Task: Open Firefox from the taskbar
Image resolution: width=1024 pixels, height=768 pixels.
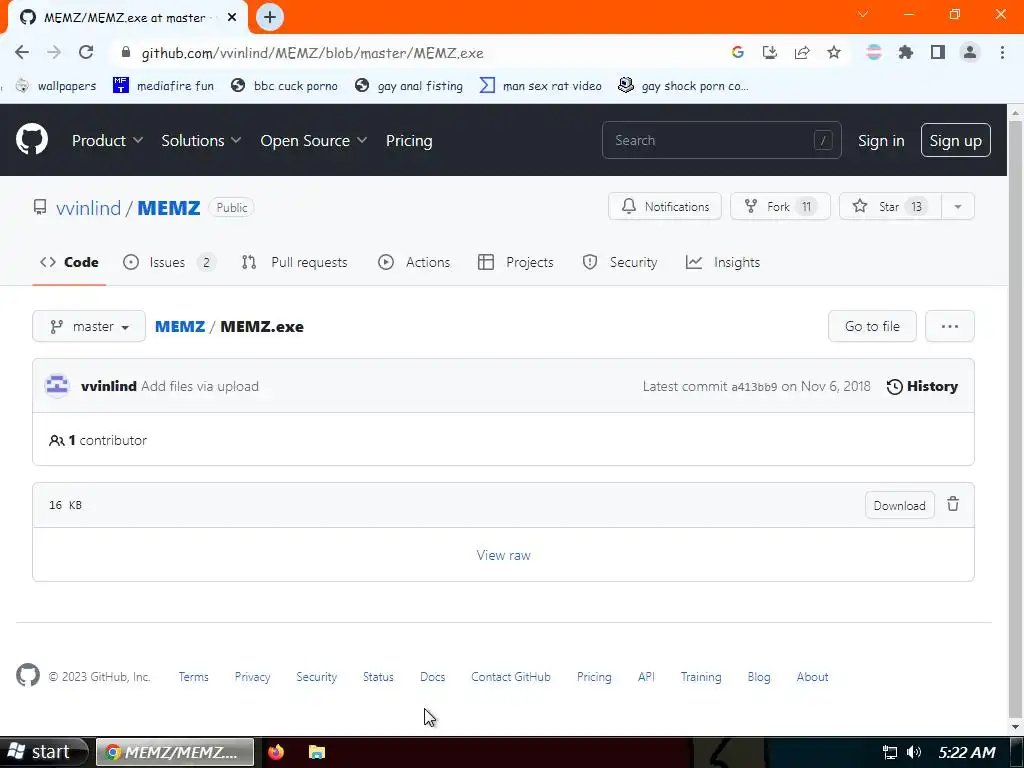Action: (x=276, y=752)
